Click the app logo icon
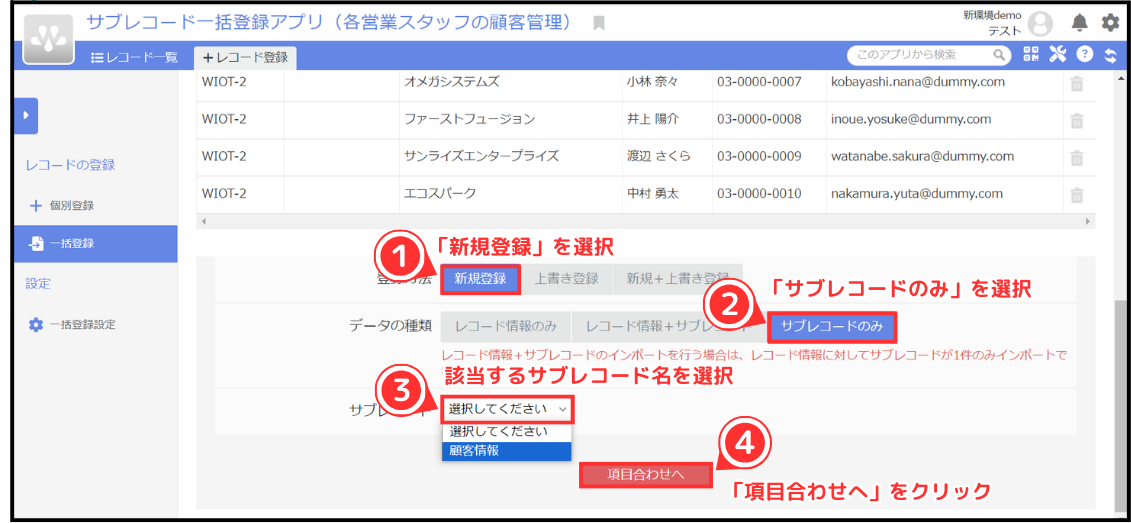 49,38
